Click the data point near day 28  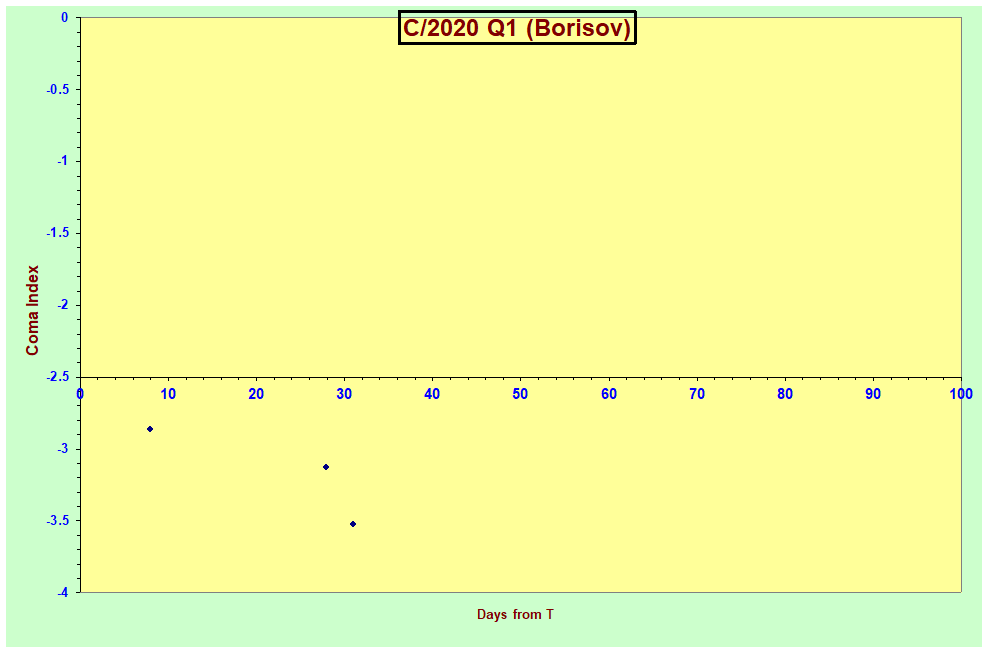pyautogui.click(x=326, y=467)
